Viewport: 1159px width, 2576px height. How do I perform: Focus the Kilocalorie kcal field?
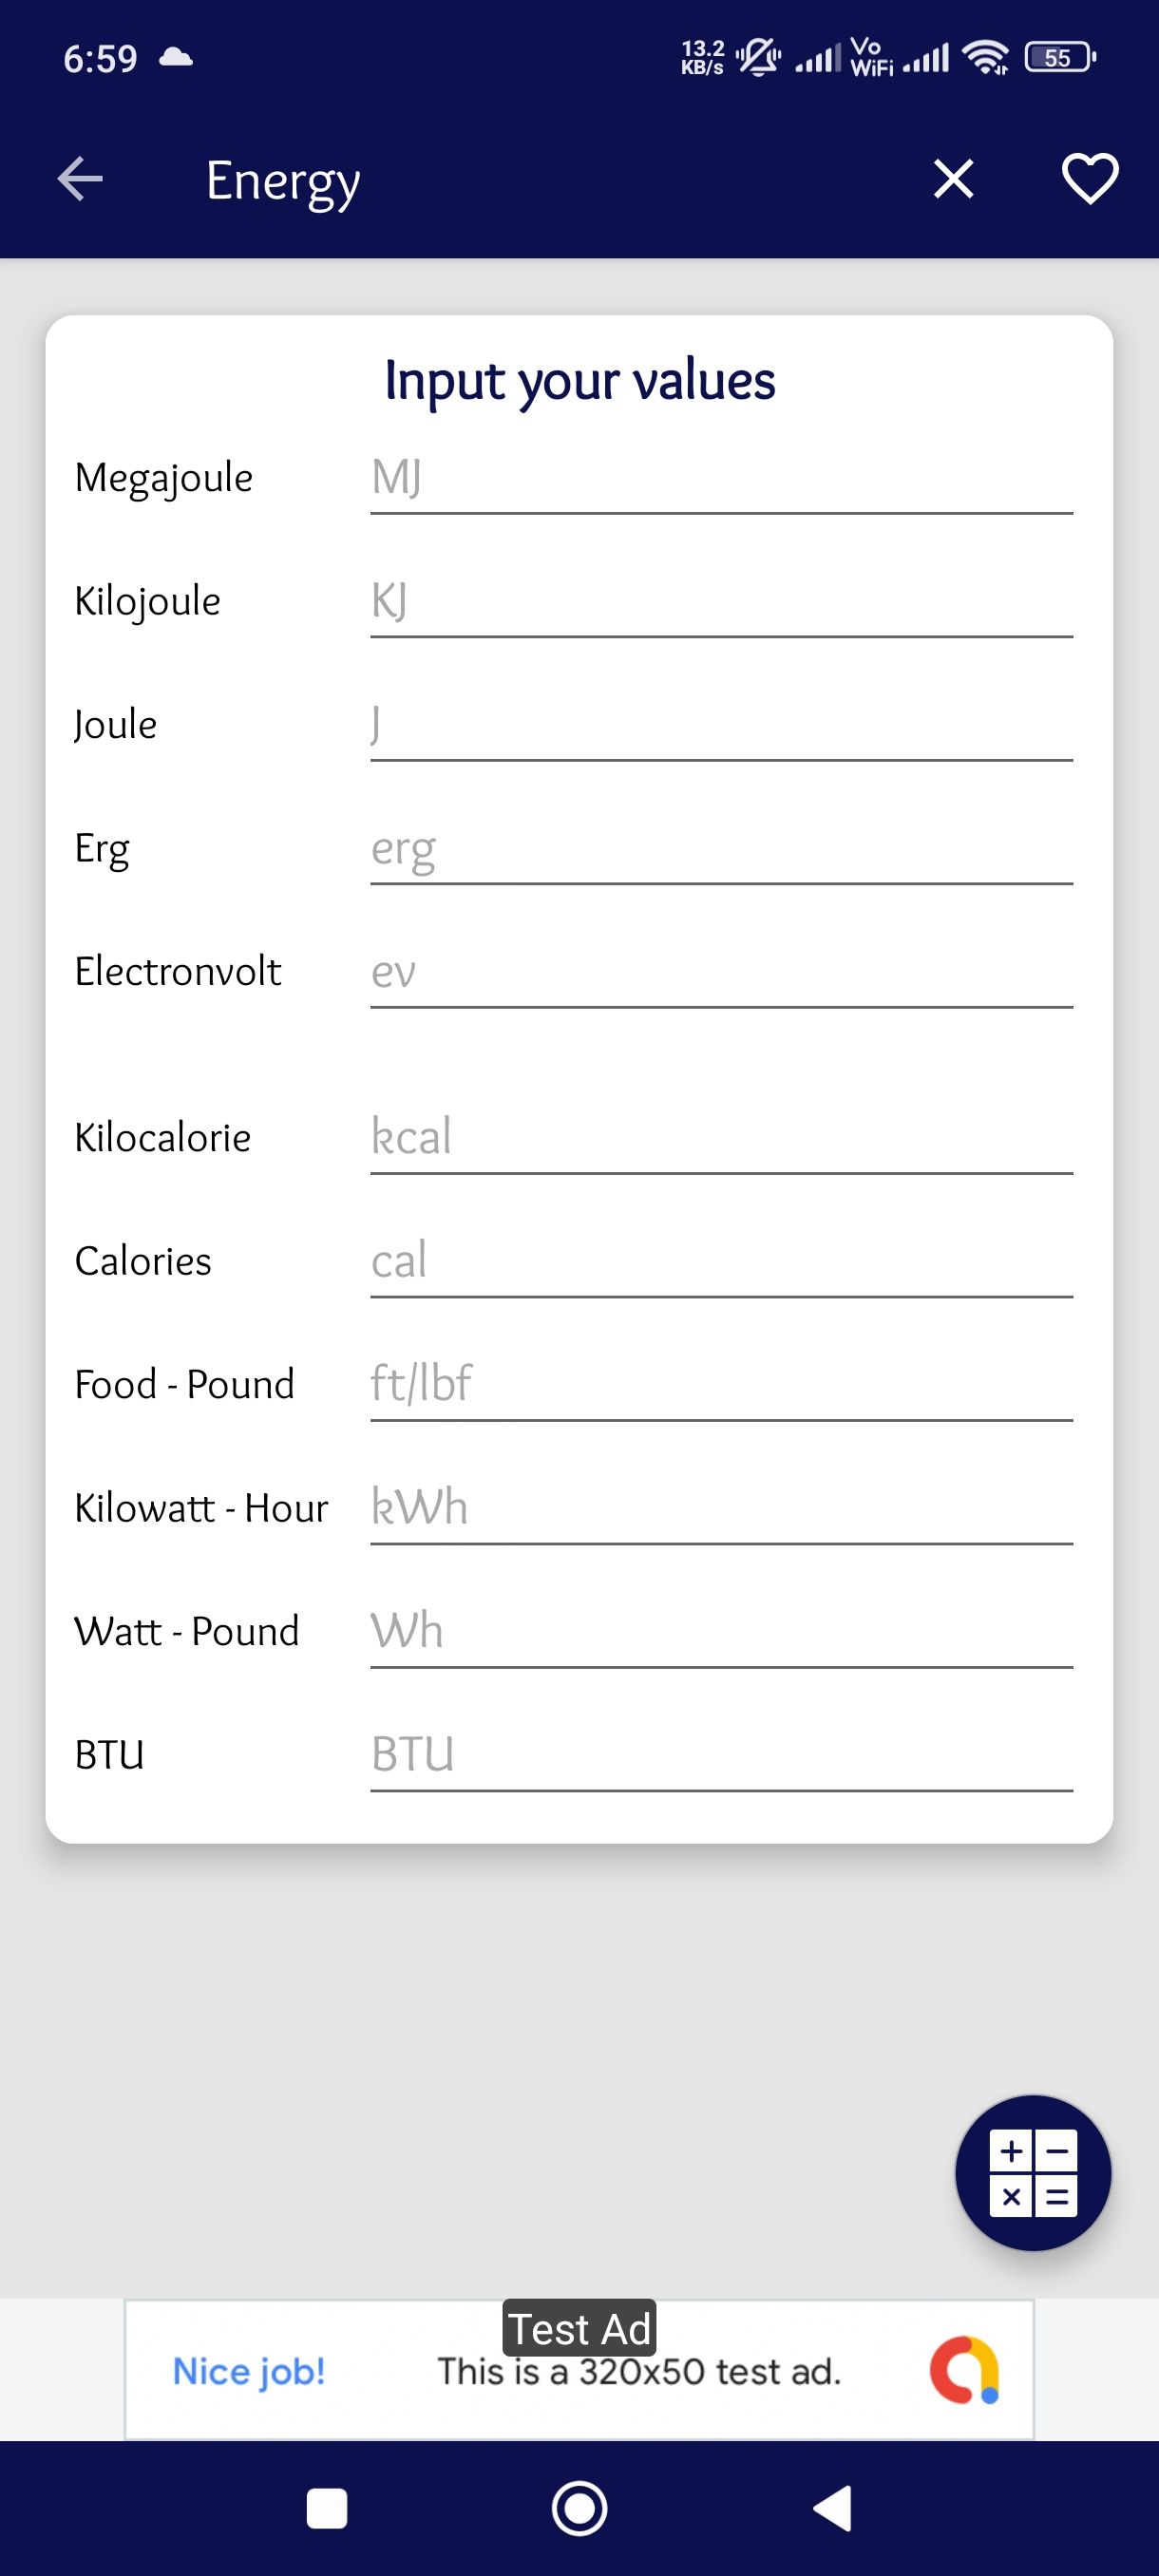[720, 1139]
